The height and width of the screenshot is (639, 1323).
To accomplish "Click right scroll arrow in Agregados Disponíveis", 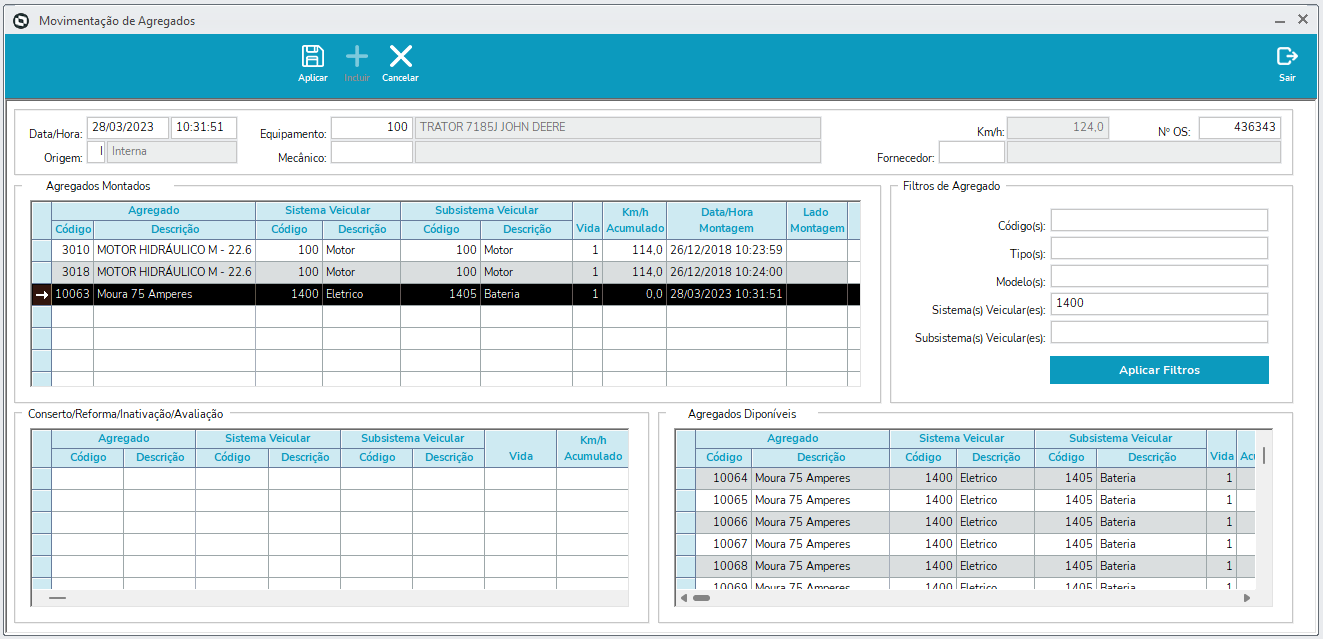I will [1247, 598].
